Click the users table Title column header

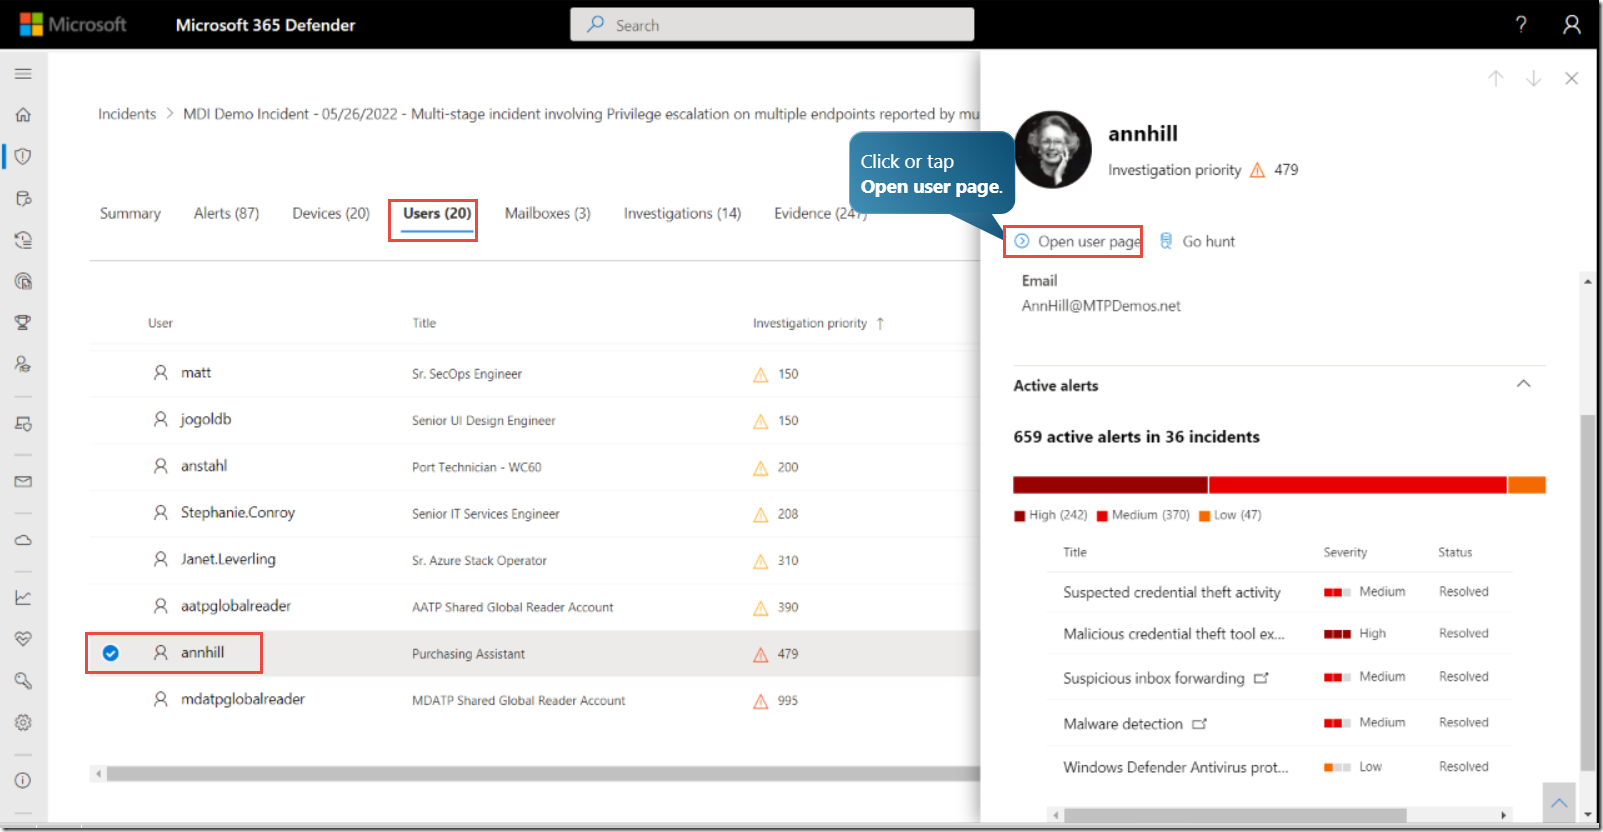coord(424,323)
